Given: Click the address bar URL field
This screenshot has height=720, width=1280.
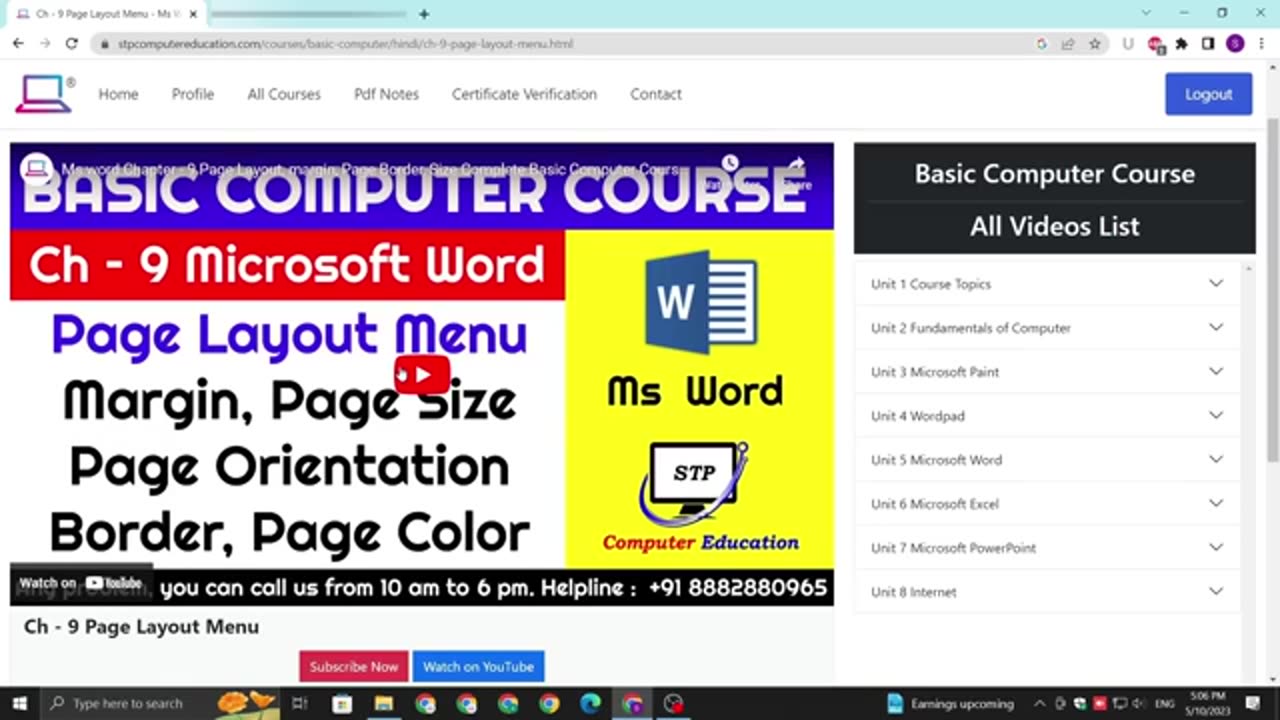Looking at the screenshot, I should click(x=570, y=44).
